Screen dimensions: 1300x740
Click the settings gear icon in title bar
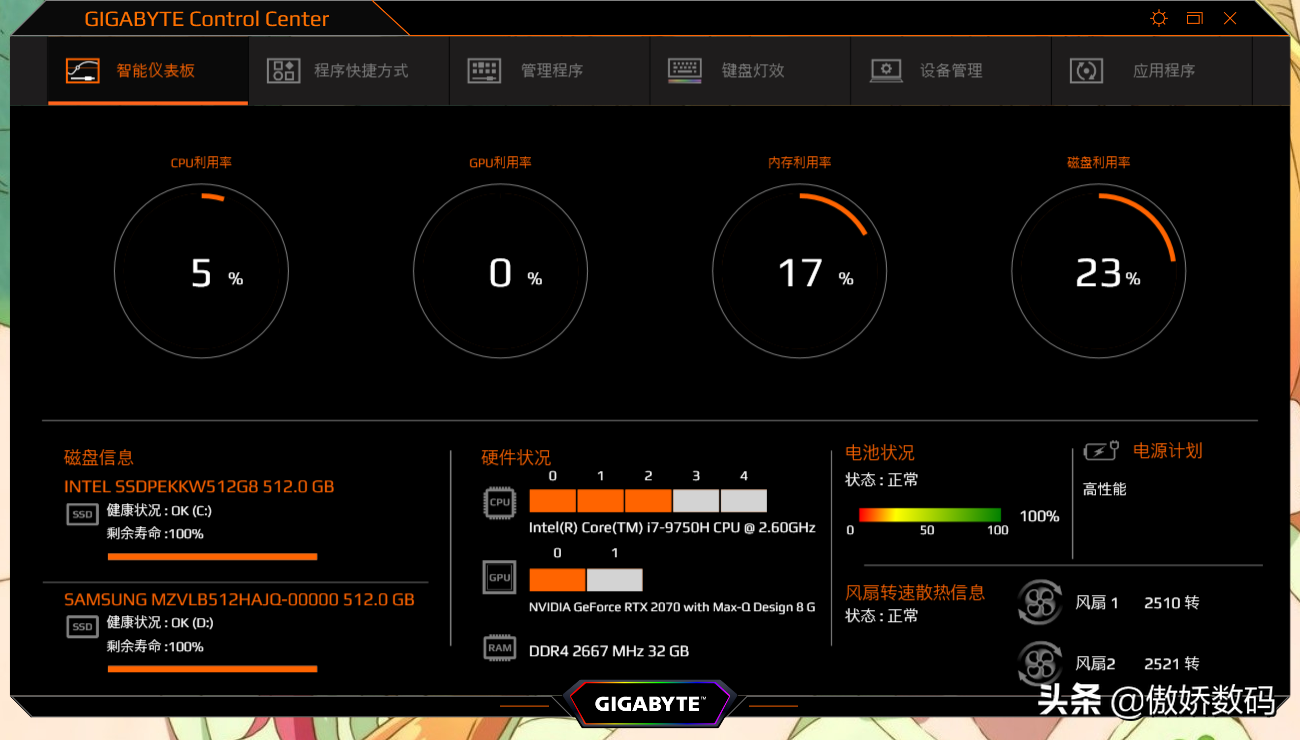[x=1159, y=19]
